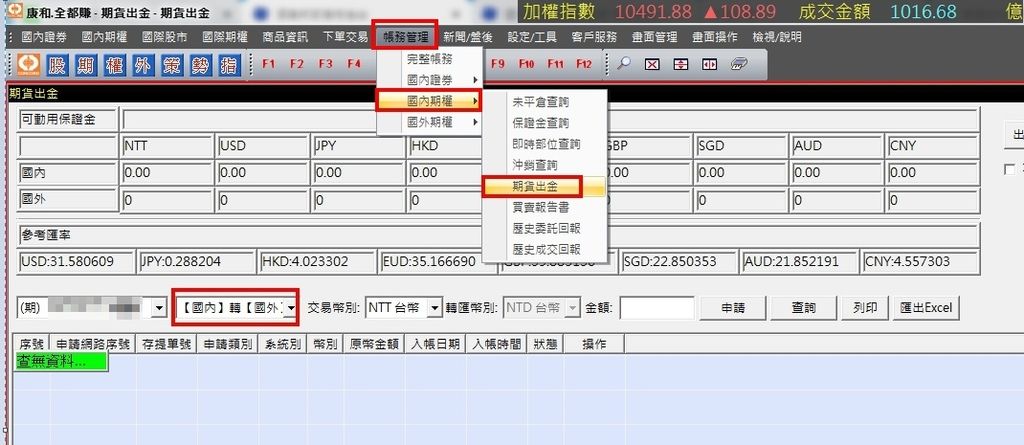Open the 【國內】轉【國外】 transfer direction dropdown
Image resolution: width=1024 pixels, height=445 pixels.
click(291, 307)
